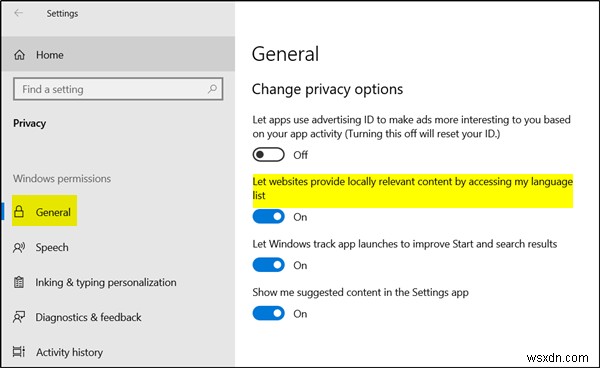Screen dimensions: 600x368
Task: Click the Settings window title text
Action: [x=62, y=13]
